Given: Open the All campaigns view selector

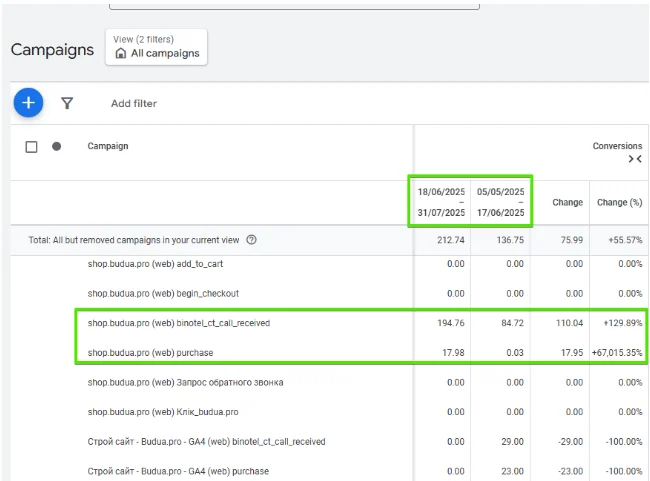Looking at the screenshot, I should click(x=156, y=47).
